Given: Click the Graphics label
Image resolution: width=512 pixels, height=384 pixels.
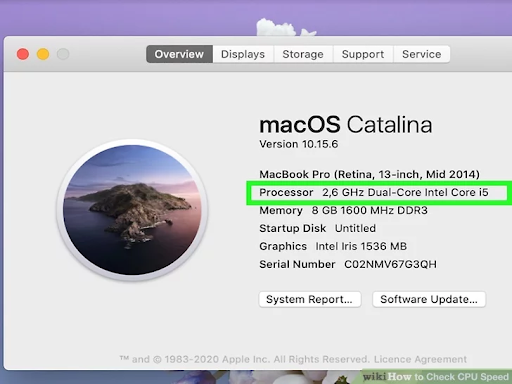Looking at the screenshot, I should tap(283, 247).
